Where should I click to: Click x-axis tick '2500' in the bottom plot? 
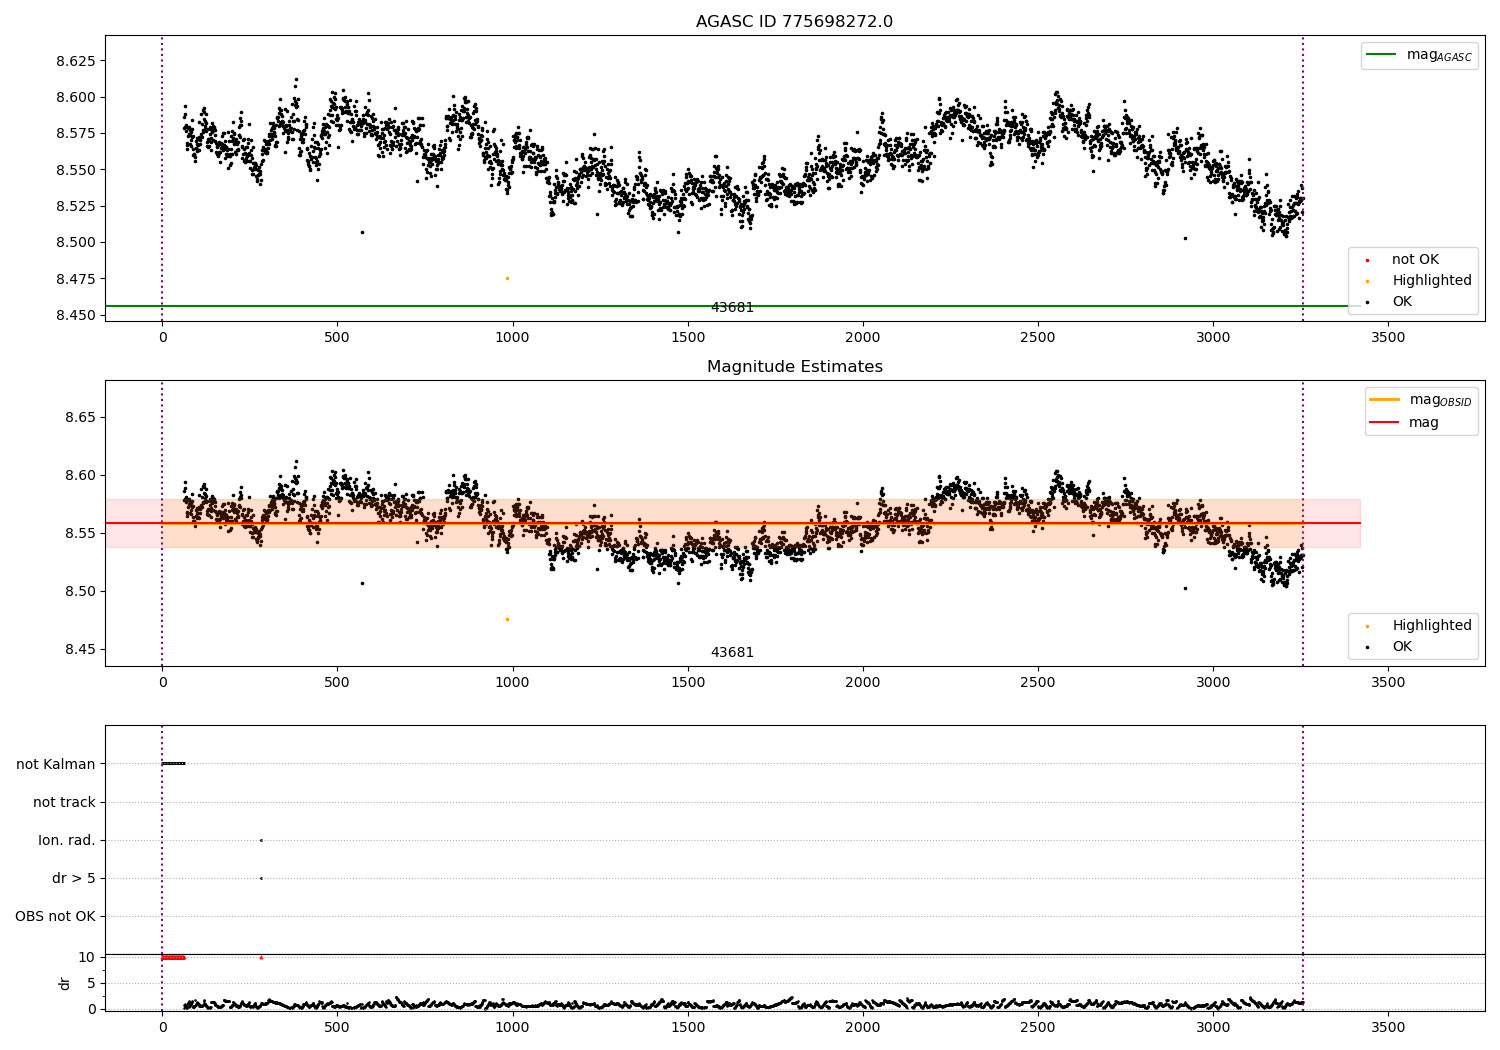[1038, 1027]
